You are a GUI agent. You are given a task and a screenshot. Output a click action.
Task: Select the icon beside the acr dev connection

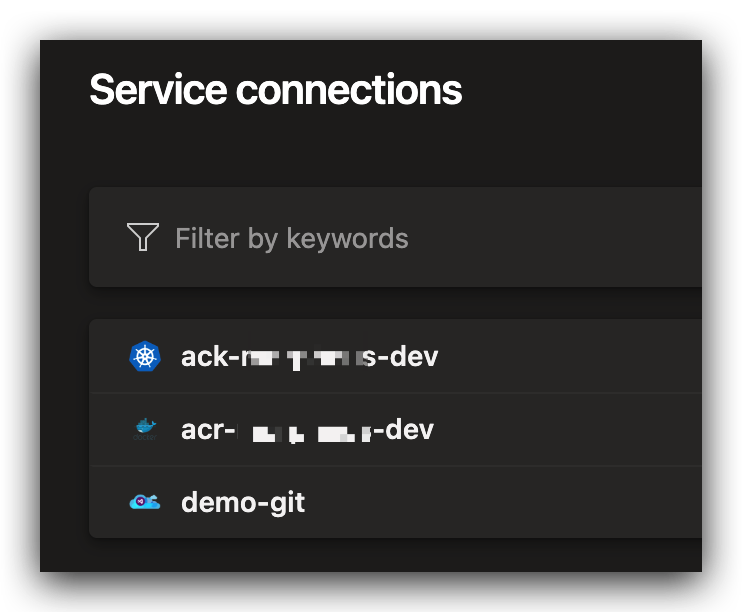click(x=145, y=430)
